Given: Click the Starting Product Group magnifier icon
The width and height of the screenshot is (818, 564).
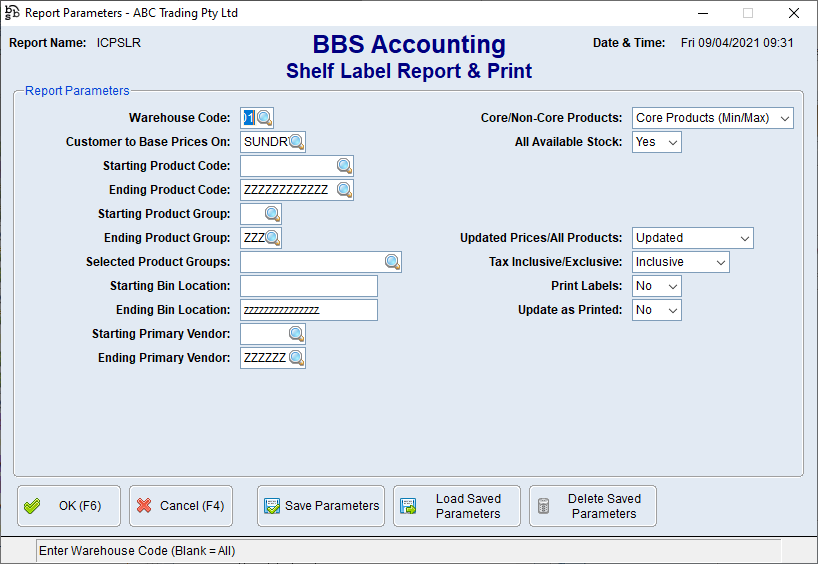Looking at the screenshot, I should [272, 214].
